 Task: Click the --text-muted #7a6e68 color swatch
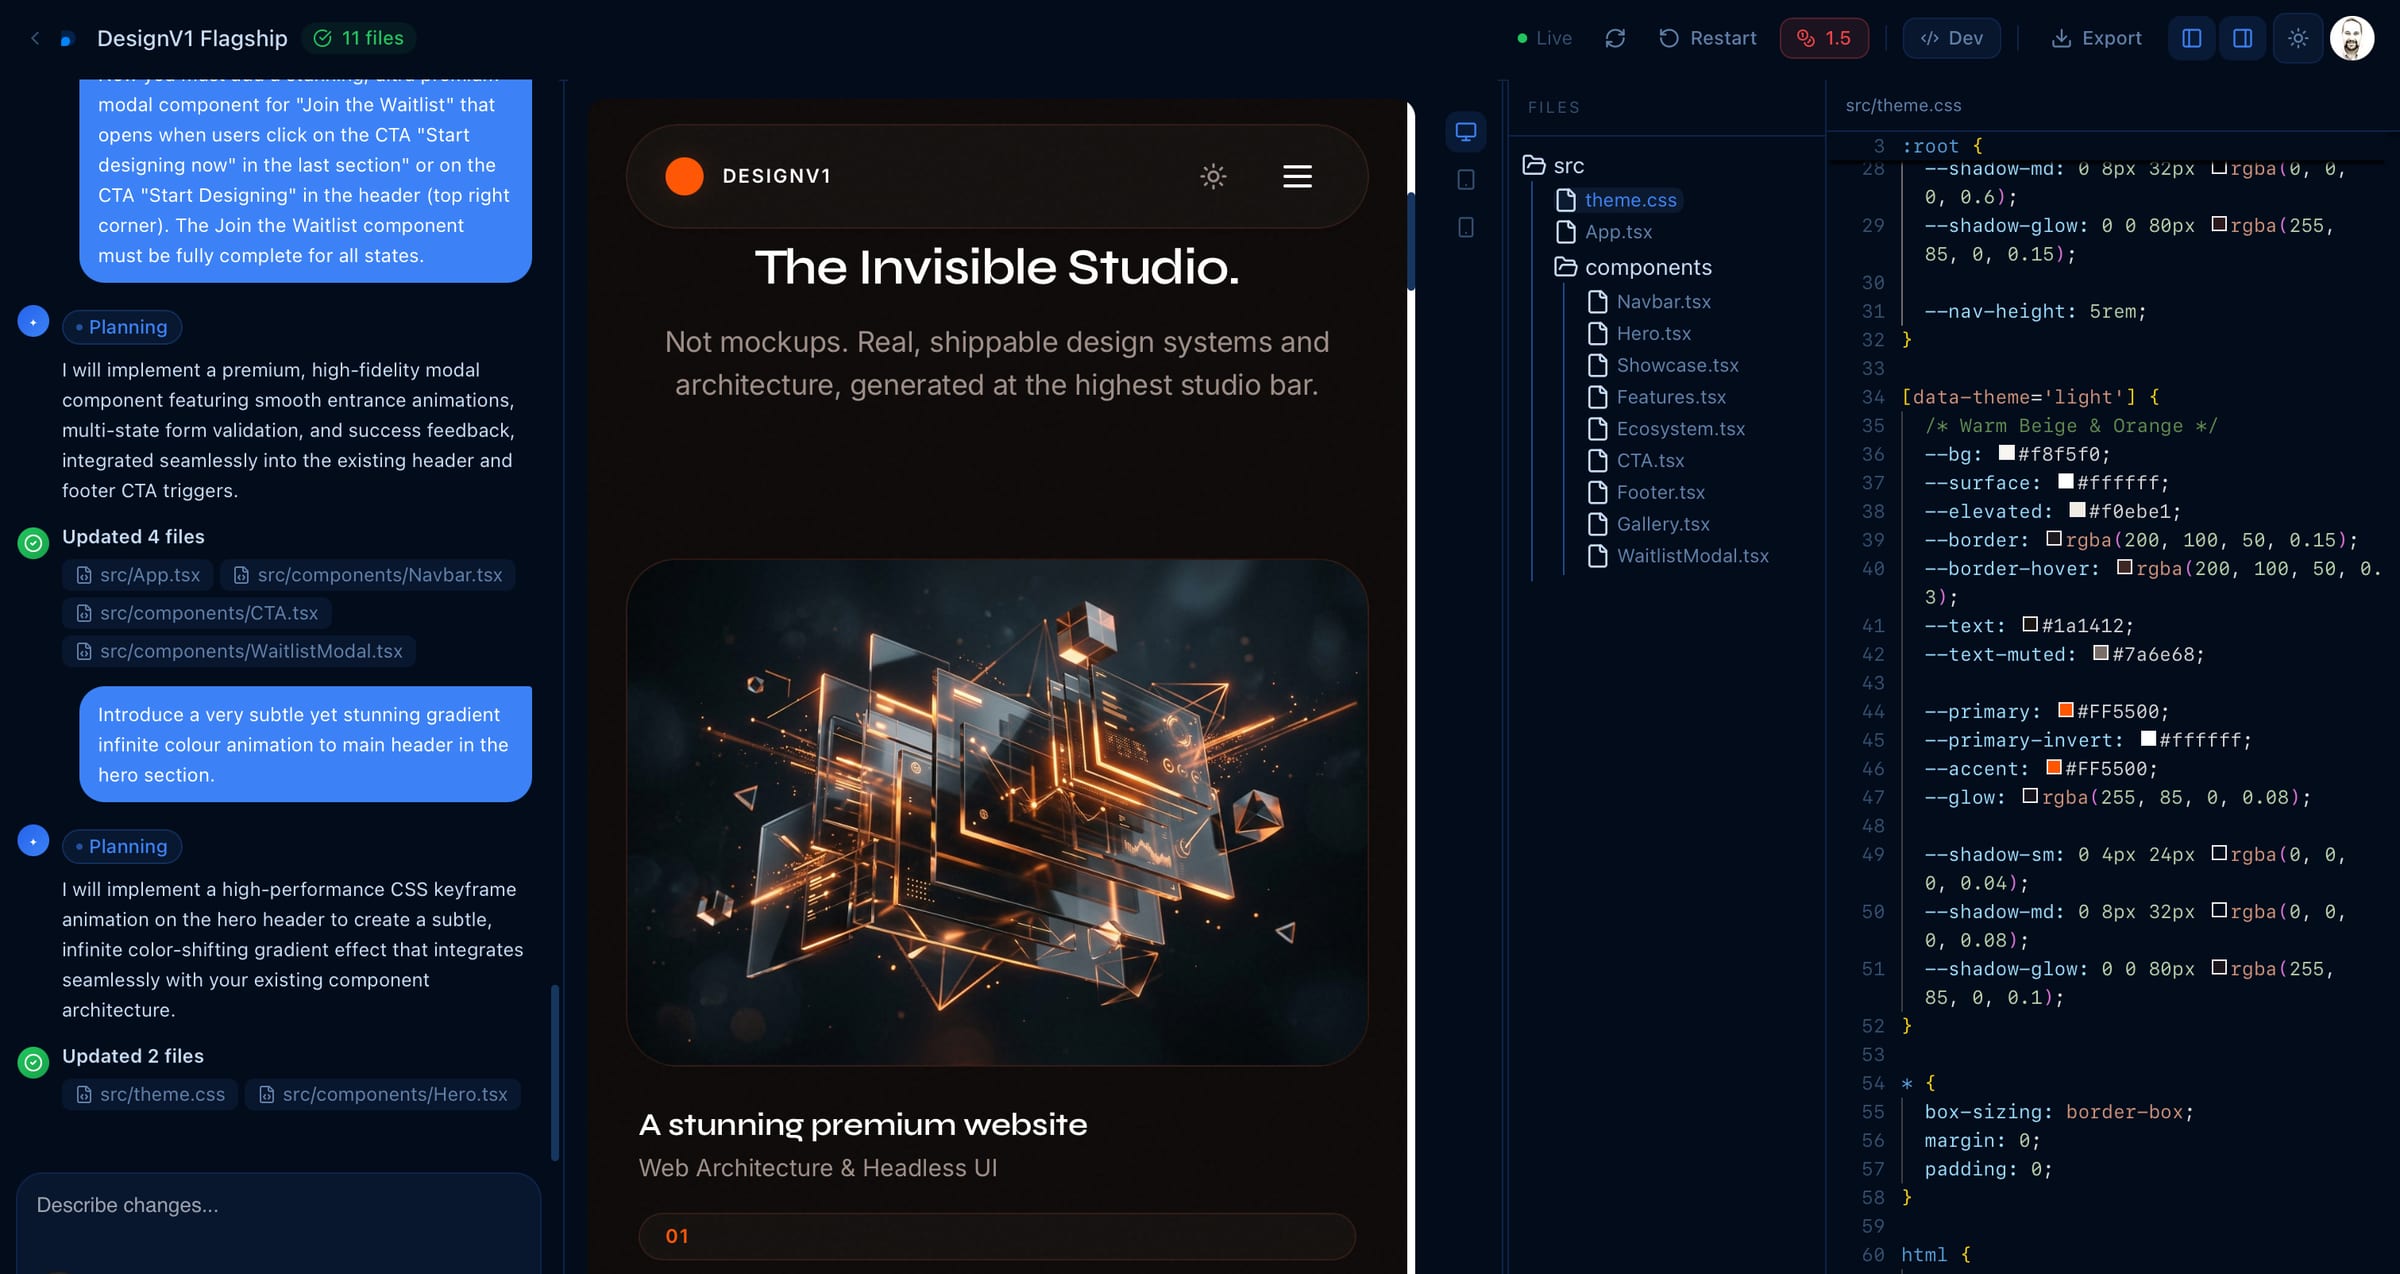[2100, 653]
